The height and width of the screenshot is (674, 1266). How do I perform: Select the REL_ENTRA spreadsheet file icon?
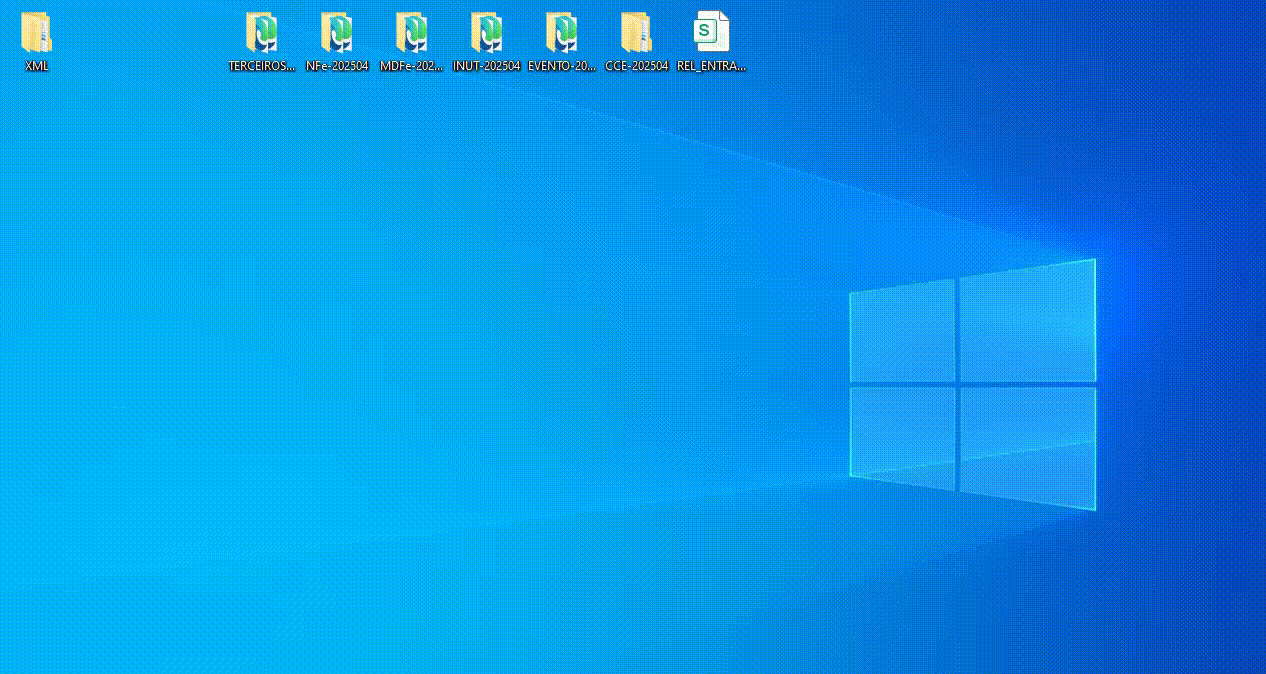pos(711,32)
